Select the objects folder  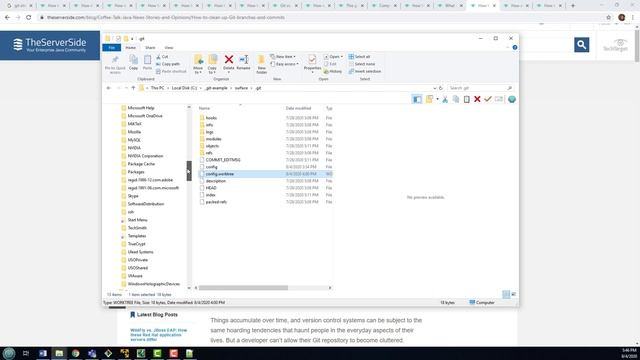click(x=212, y=146)
